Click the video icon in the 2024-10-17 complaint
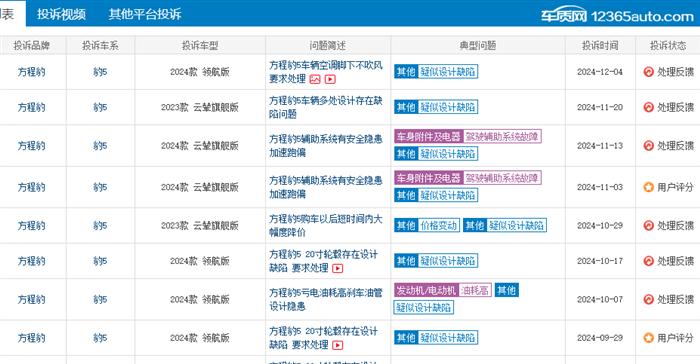 (x=338, y=268)
